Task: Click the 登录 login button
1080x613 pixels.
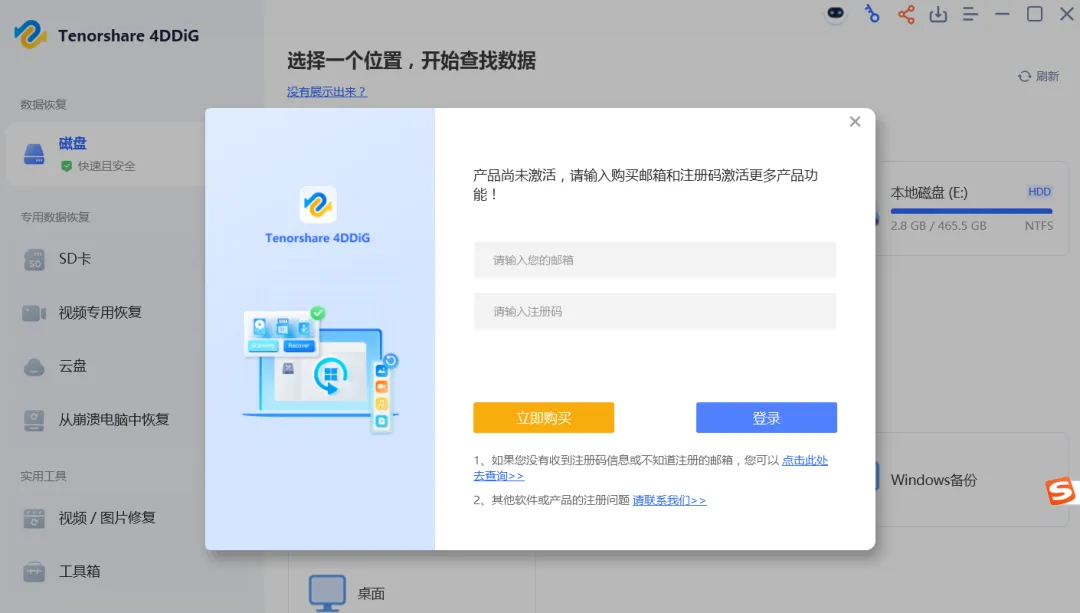Action: [766, 417]
